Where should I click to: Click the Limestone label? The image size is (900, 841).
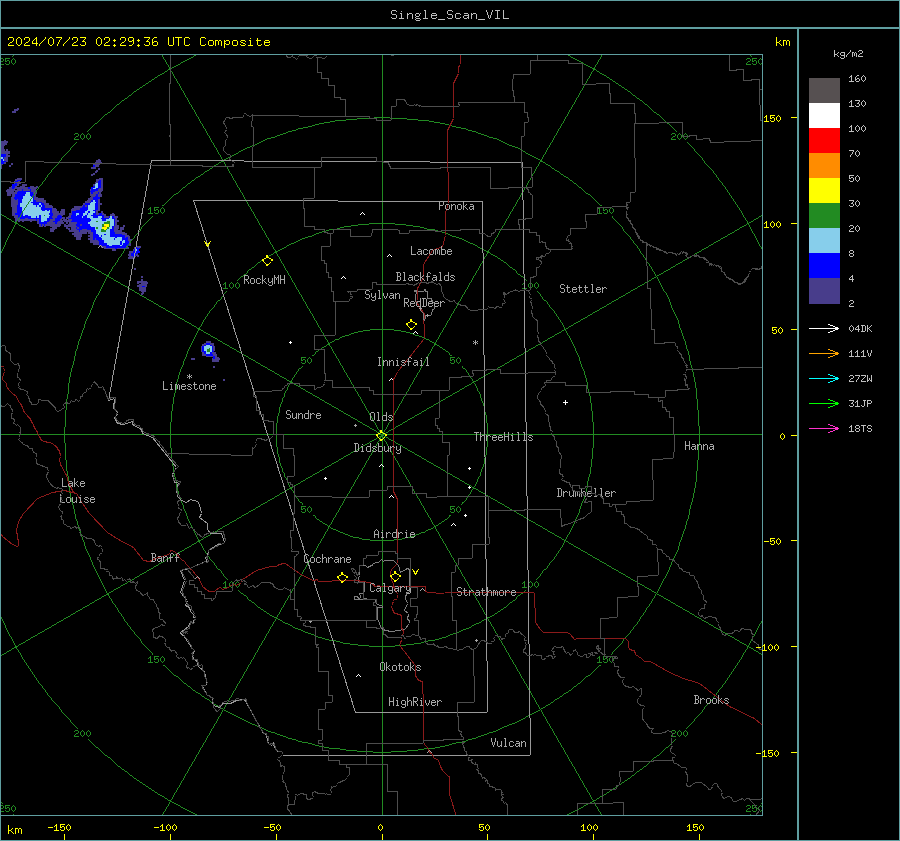coord(189,386)
